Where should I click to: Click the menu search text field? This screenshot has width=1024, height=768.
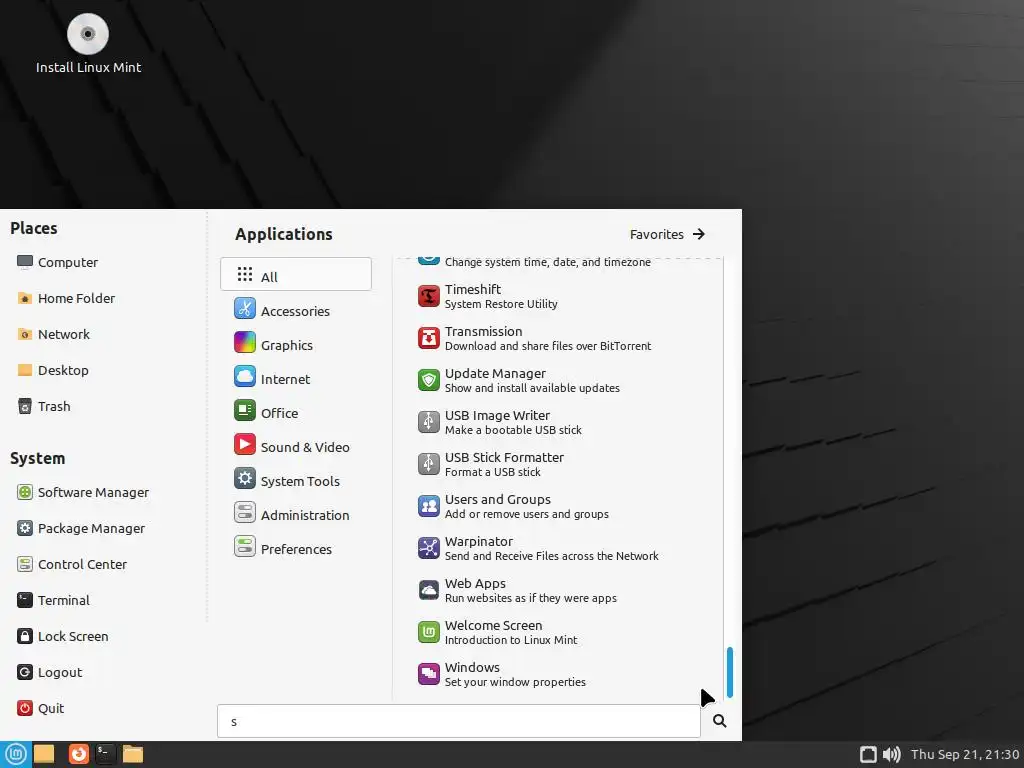click(458, 721)
